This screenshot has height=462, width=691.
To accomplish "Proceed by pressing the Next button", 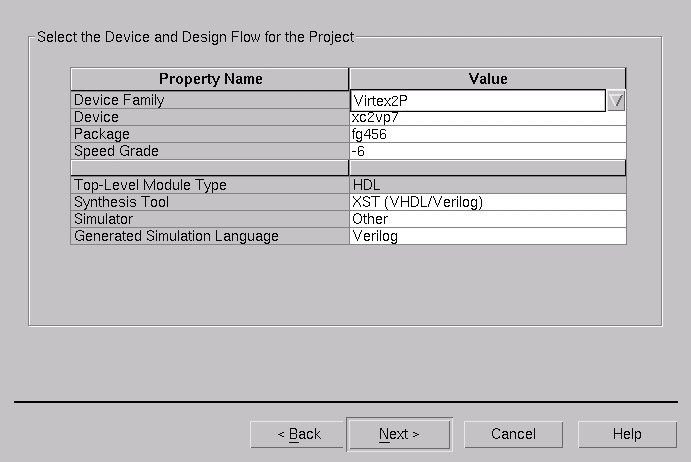I will pyautogui.click(x=399, y=434).
